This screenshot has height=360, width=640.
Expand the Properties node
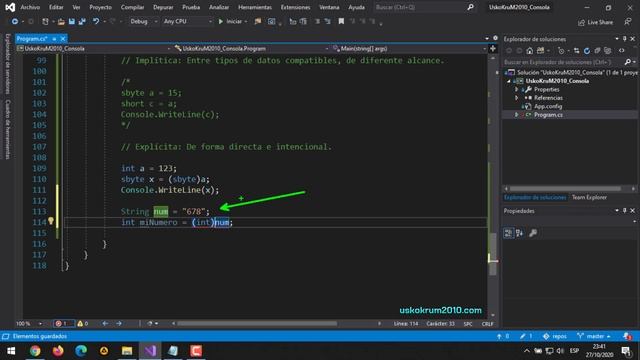(516, 89)
